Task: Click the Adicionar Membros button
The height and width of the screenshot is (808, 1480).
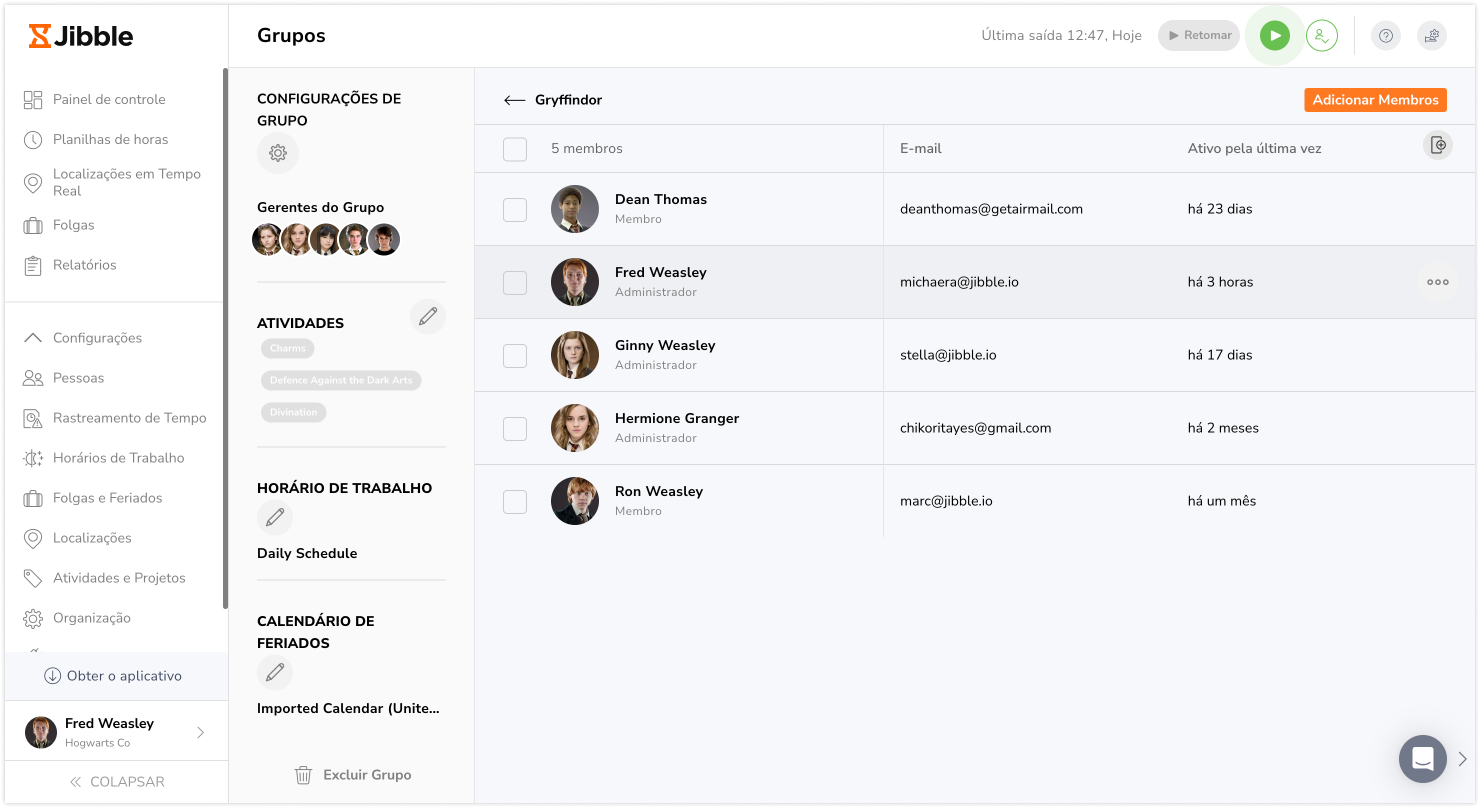Action: (1375, 100)
